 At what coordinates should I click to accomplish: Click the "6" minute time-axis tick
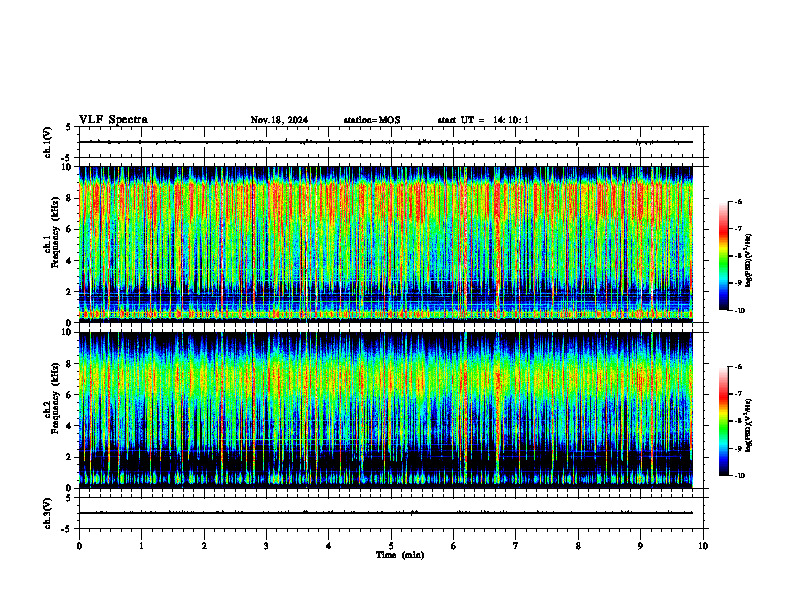coord(454,546)
